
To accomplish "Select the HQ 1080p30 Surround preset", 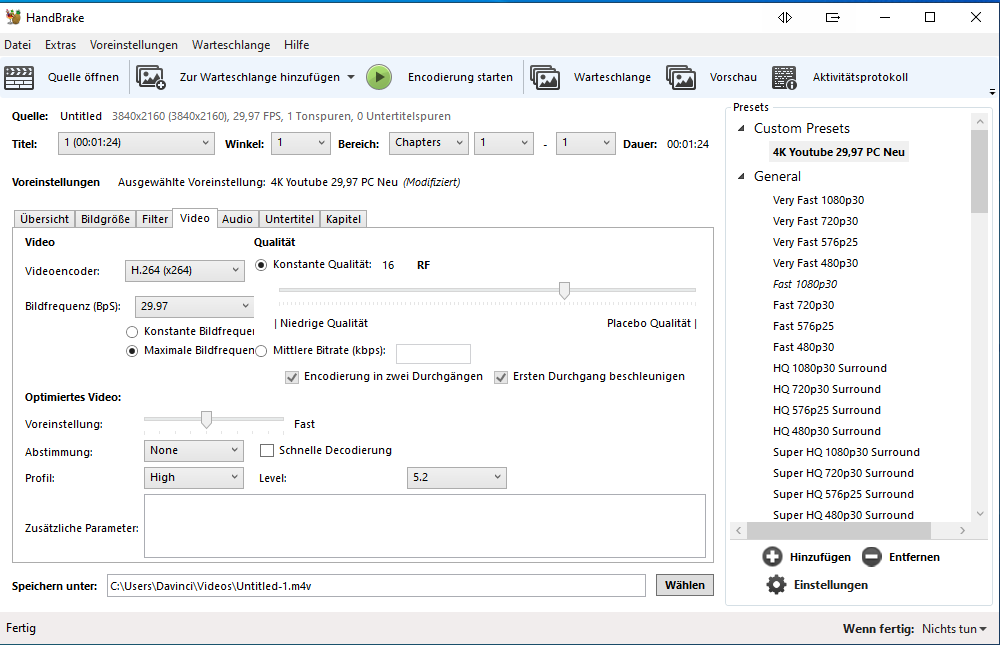I will pos(830,367).
